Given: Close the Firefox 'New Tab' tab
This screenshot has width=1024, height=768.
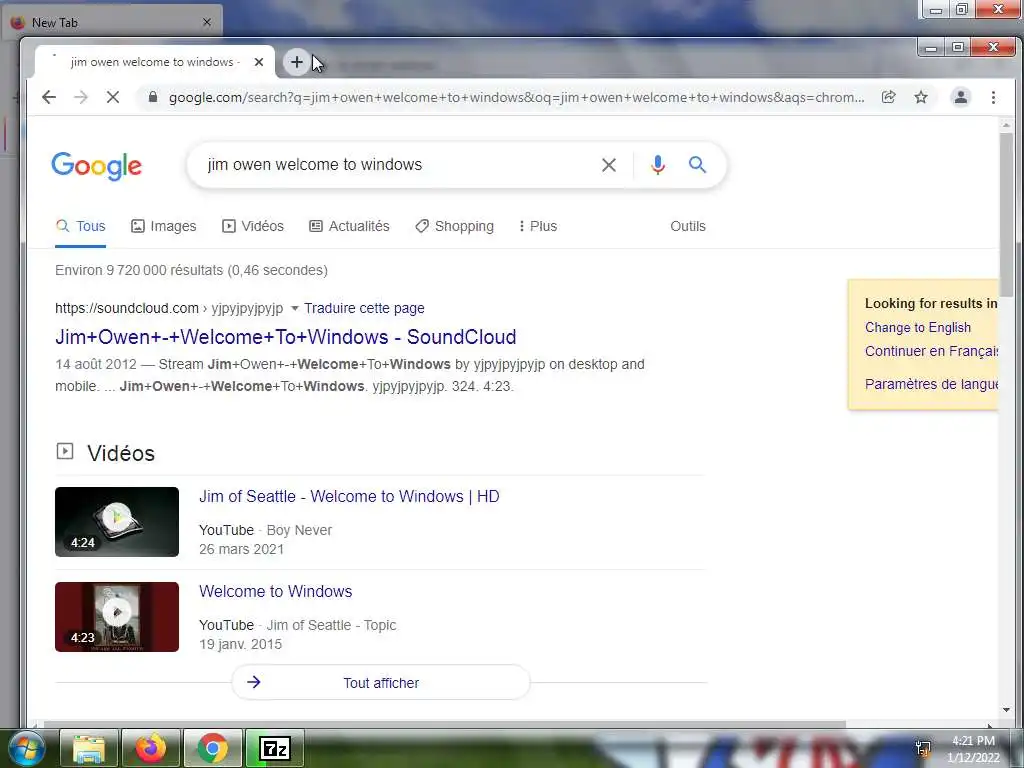Looking at the screenshot, I should tap(207, 22).
